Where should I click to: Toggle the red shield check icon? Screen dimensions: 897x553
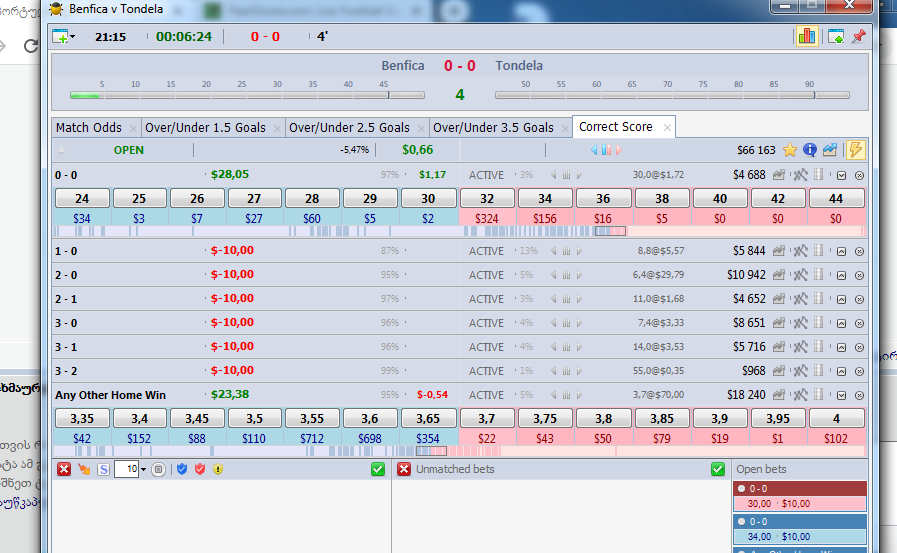coord(200,470)
